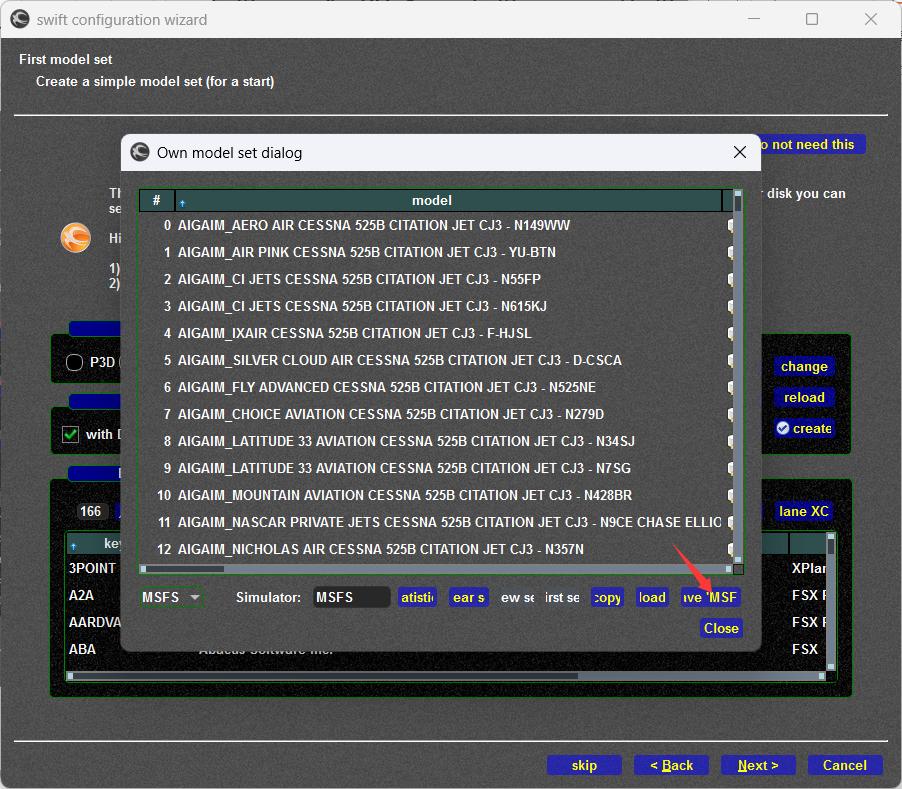This screenshot has width=902, height=789.
Task: Click the skip button
Action: pyautogui.click(x=584, y=765)
